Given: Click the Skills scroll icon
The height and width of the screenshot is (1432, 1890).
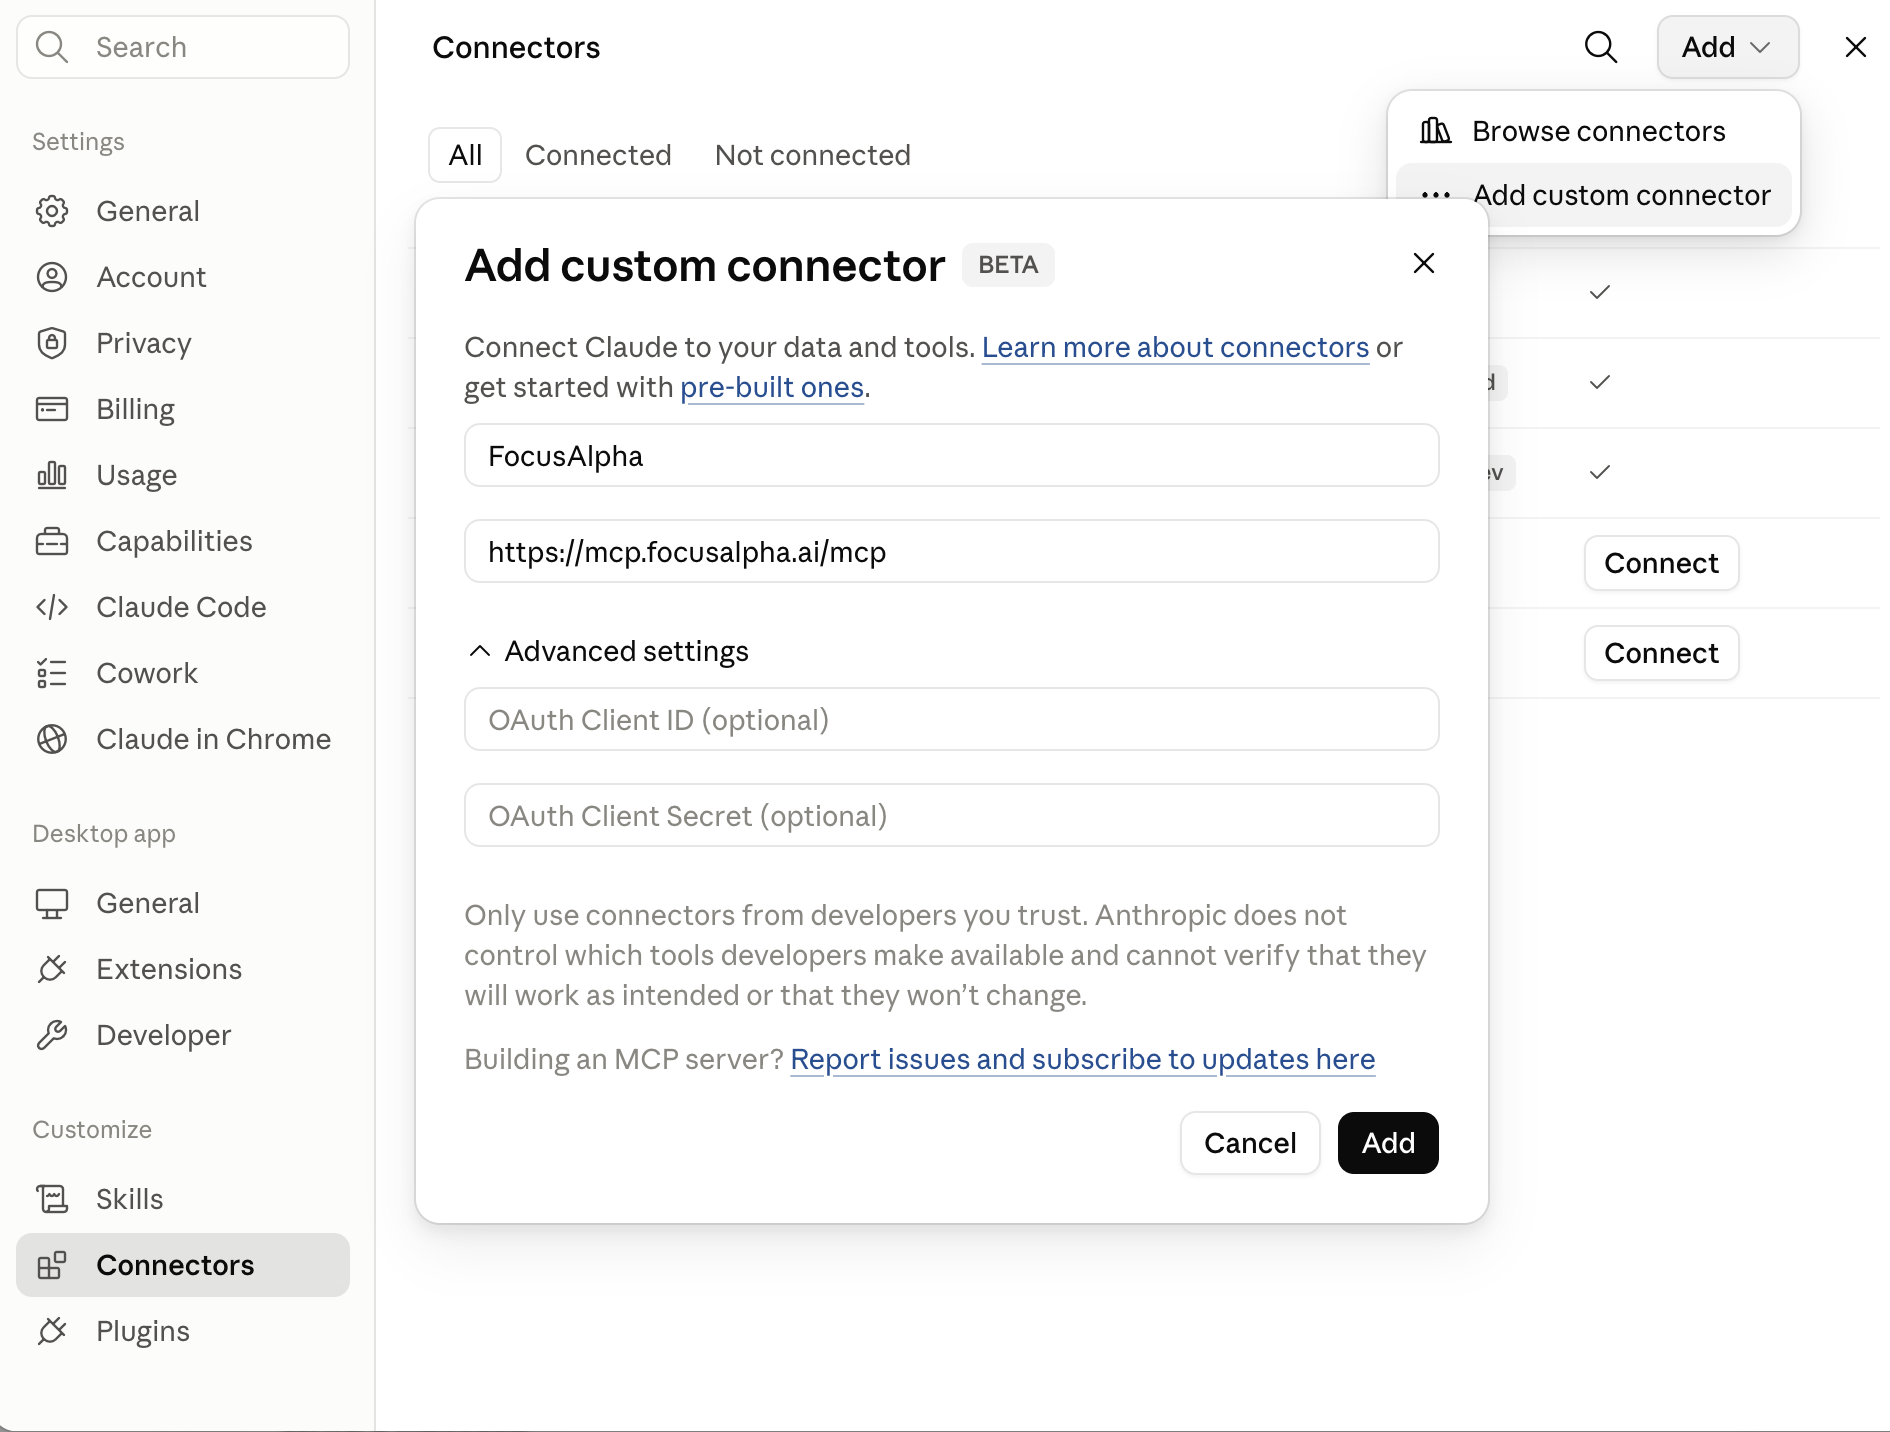Looking at the screenshot, I should [x=52, y=1199].
